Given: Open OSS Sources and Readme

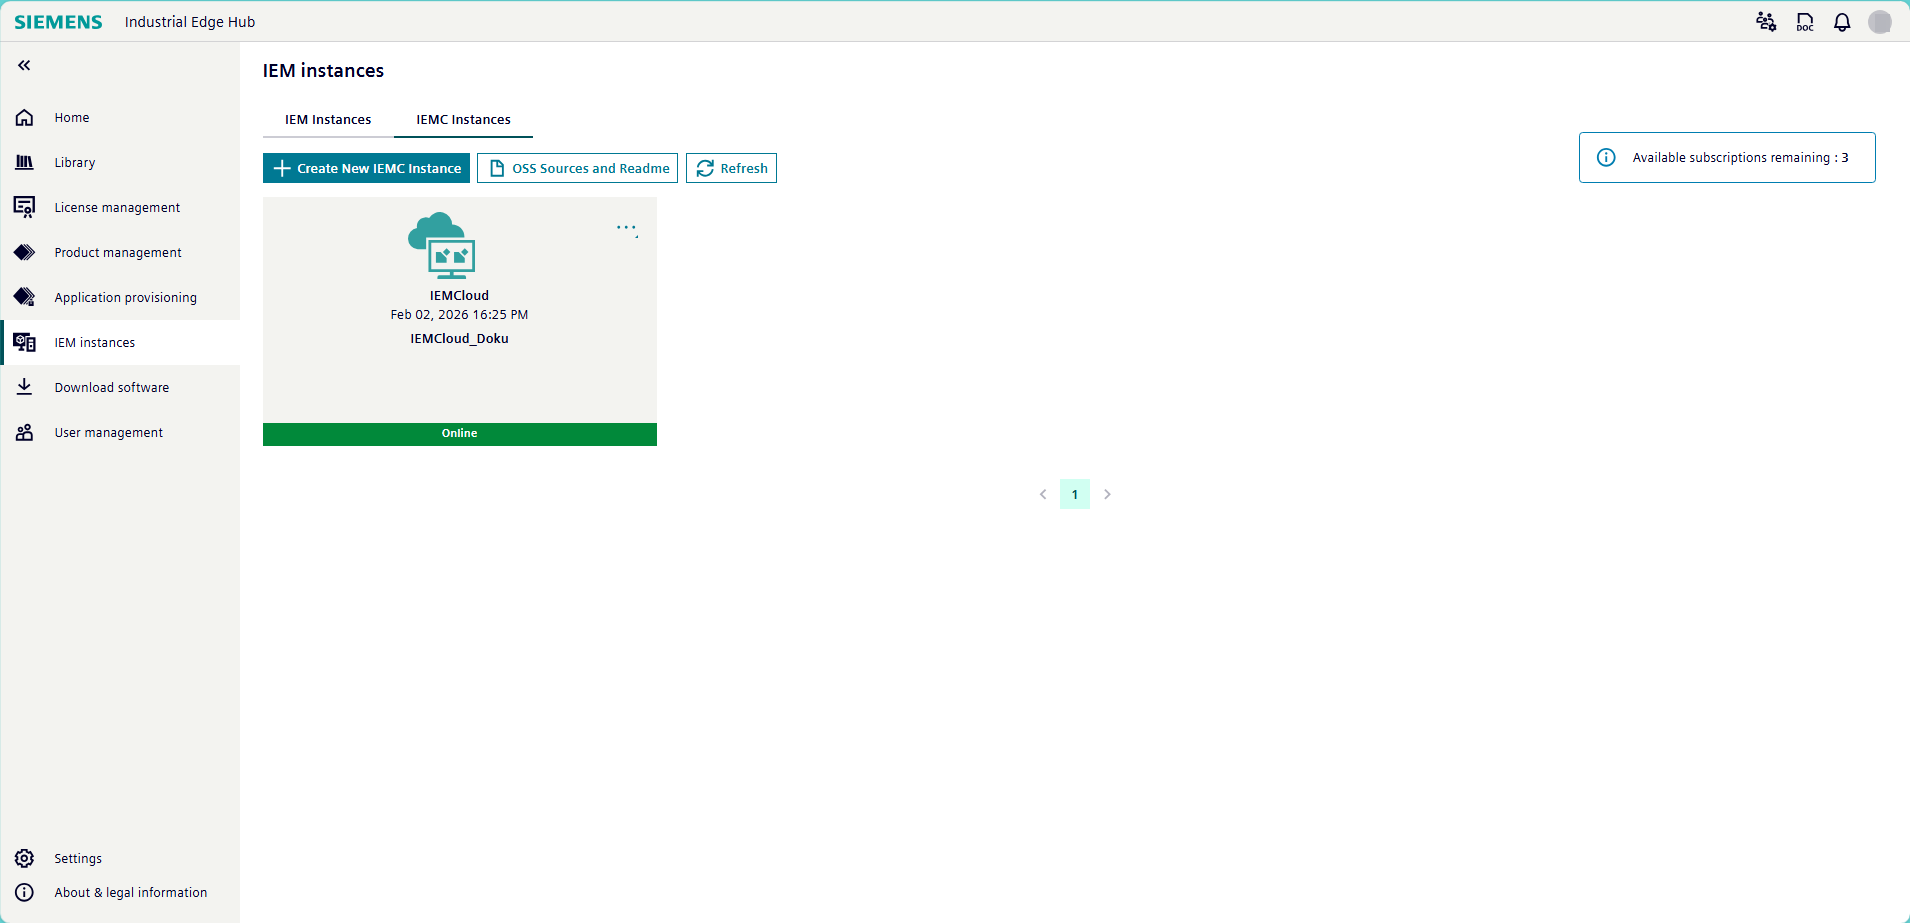Looking at the screenshot, I should point(577,167).
